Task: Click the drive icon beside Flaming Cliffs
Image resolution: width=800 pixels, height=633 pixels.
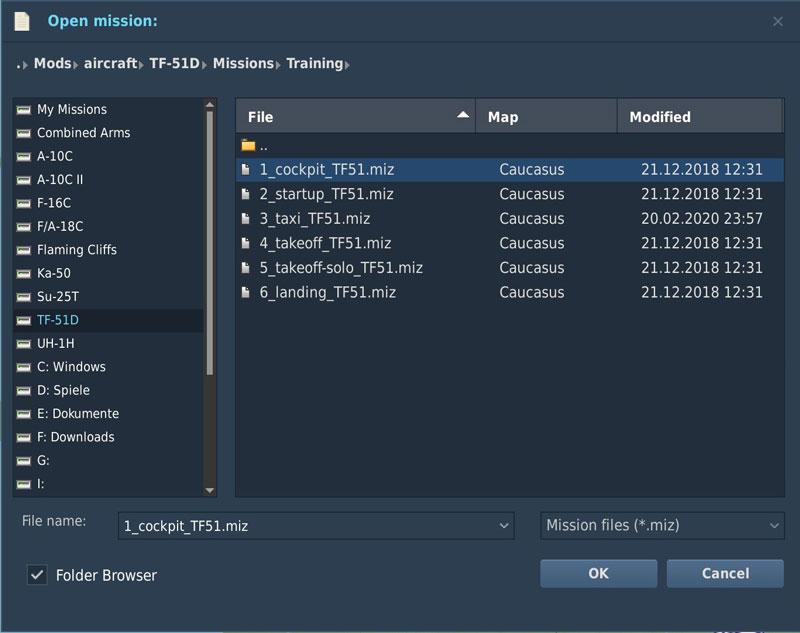Action: tap(23, 250)
